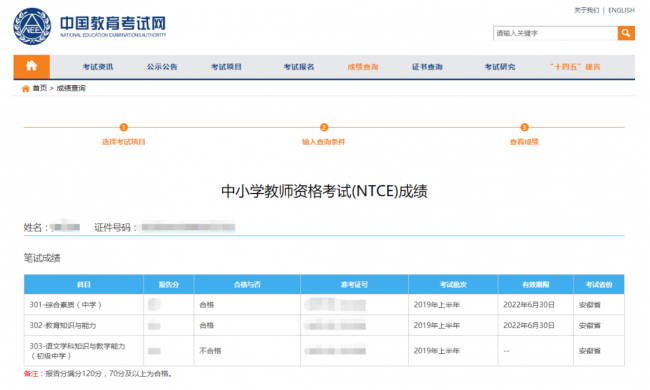Select the 成绩查询 menu item
The image size is (650, 390).
click(363, 67)
